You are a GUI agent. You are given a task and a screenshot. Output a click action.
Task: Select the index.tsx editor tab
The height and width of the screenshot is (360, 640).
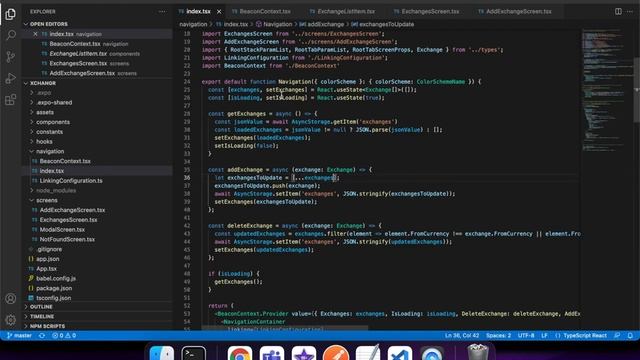198,11
